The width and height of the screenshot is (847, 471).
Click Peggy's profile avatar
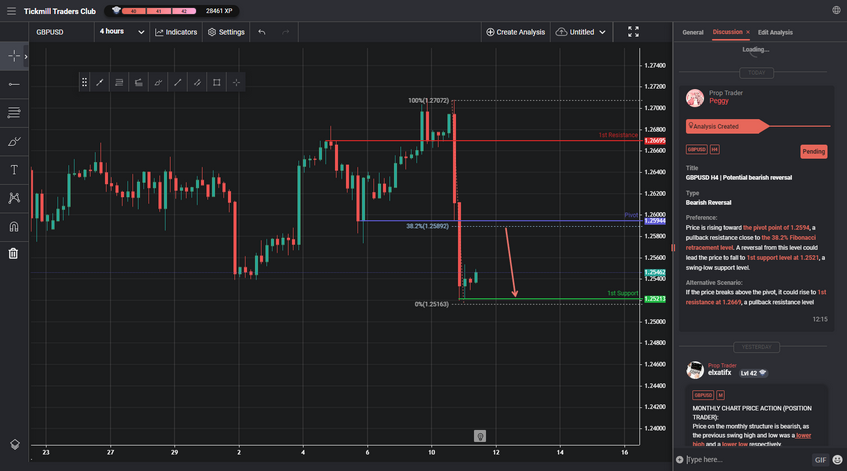tap(695, 98)
